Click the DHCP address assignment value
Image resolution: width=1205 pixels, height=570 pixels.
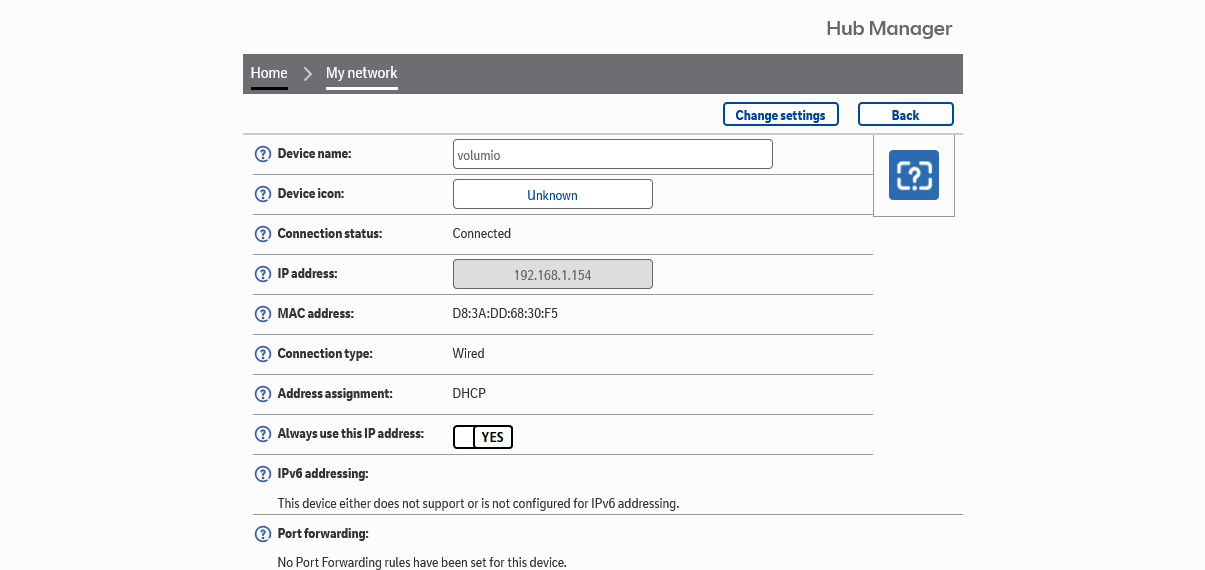click(469, 393)
